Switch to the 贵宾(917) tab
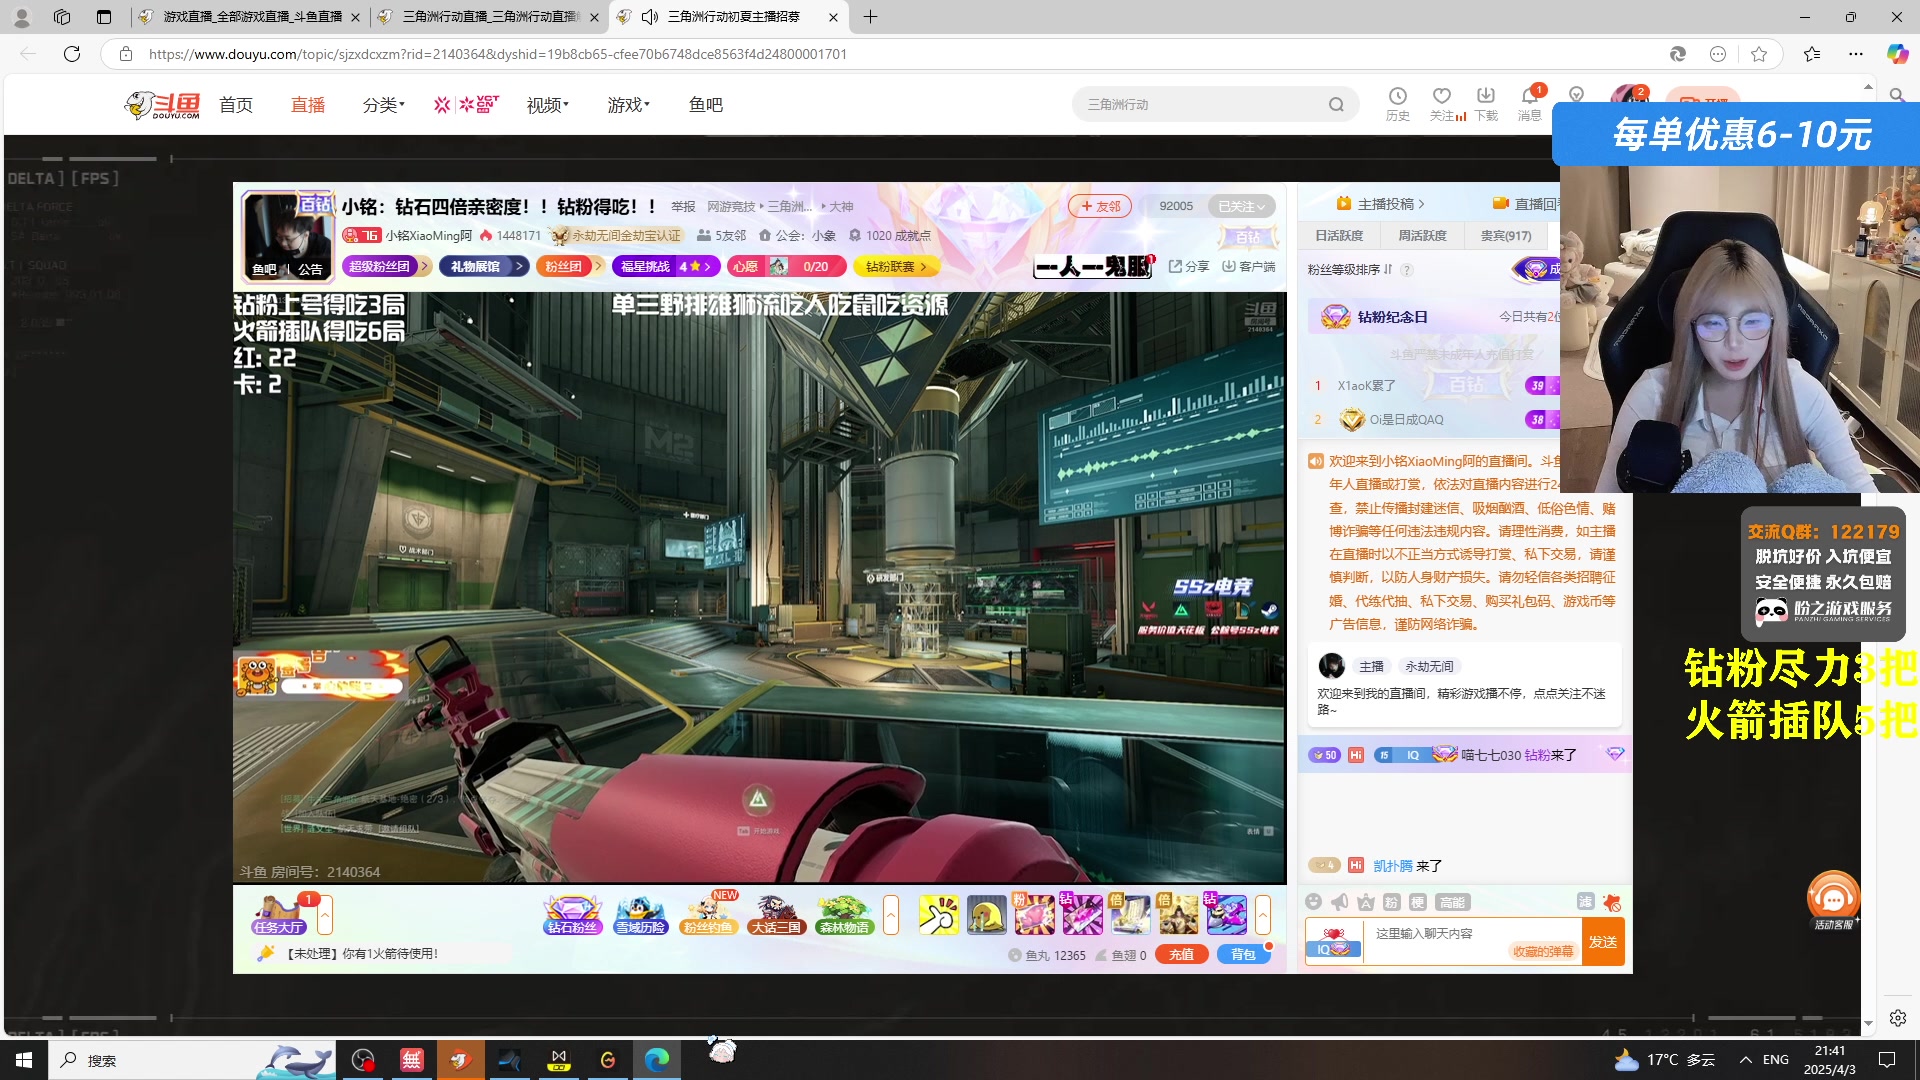 pos(1505,236)
